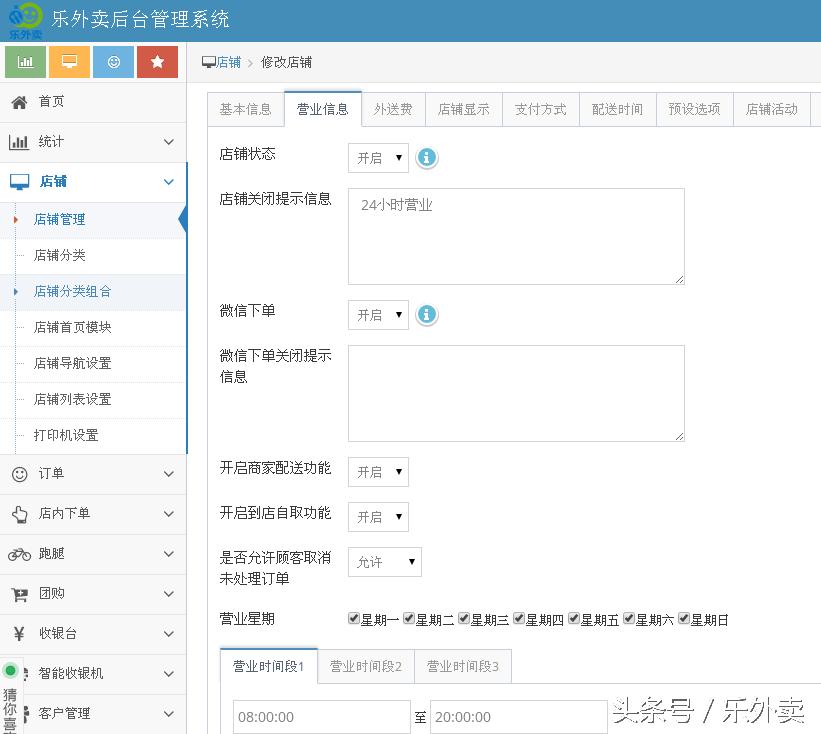Uncheck 星期五 in 营业星期
This screenshot has height=734, width=821.
pyautogui.click(x=574, y=618)
